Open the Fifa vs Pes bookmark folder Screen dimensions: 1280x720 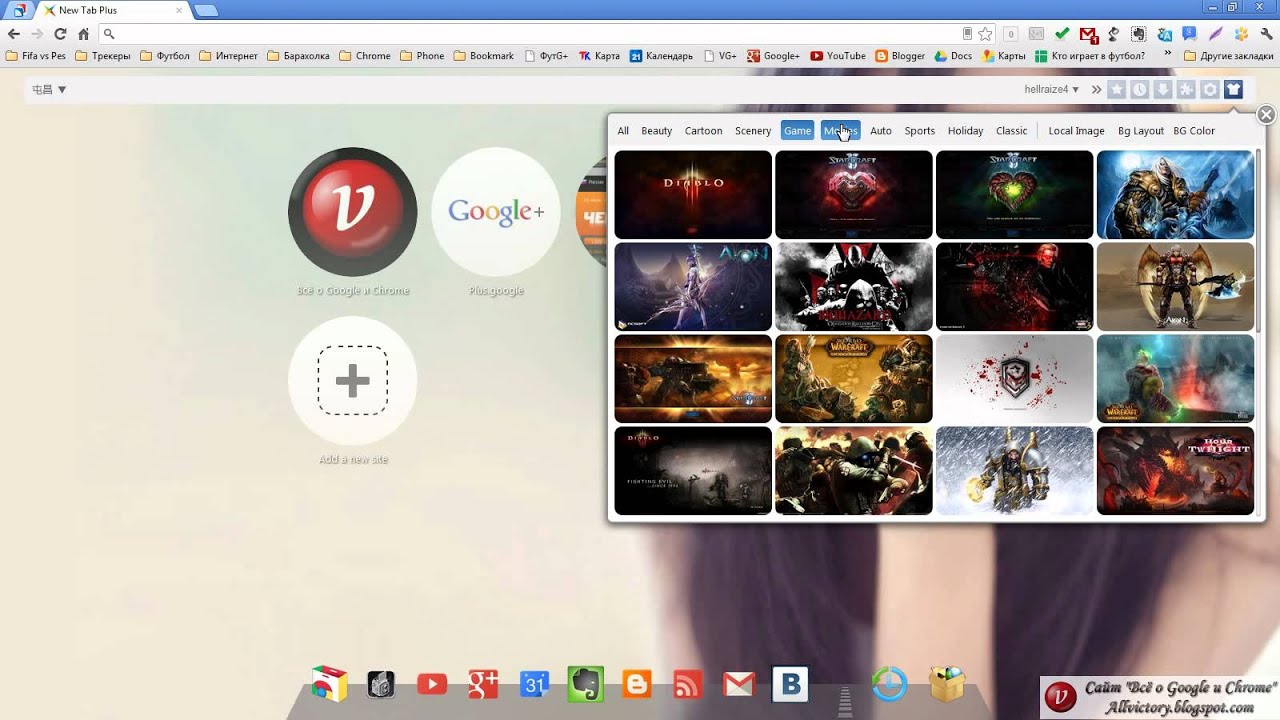(35, 56)
